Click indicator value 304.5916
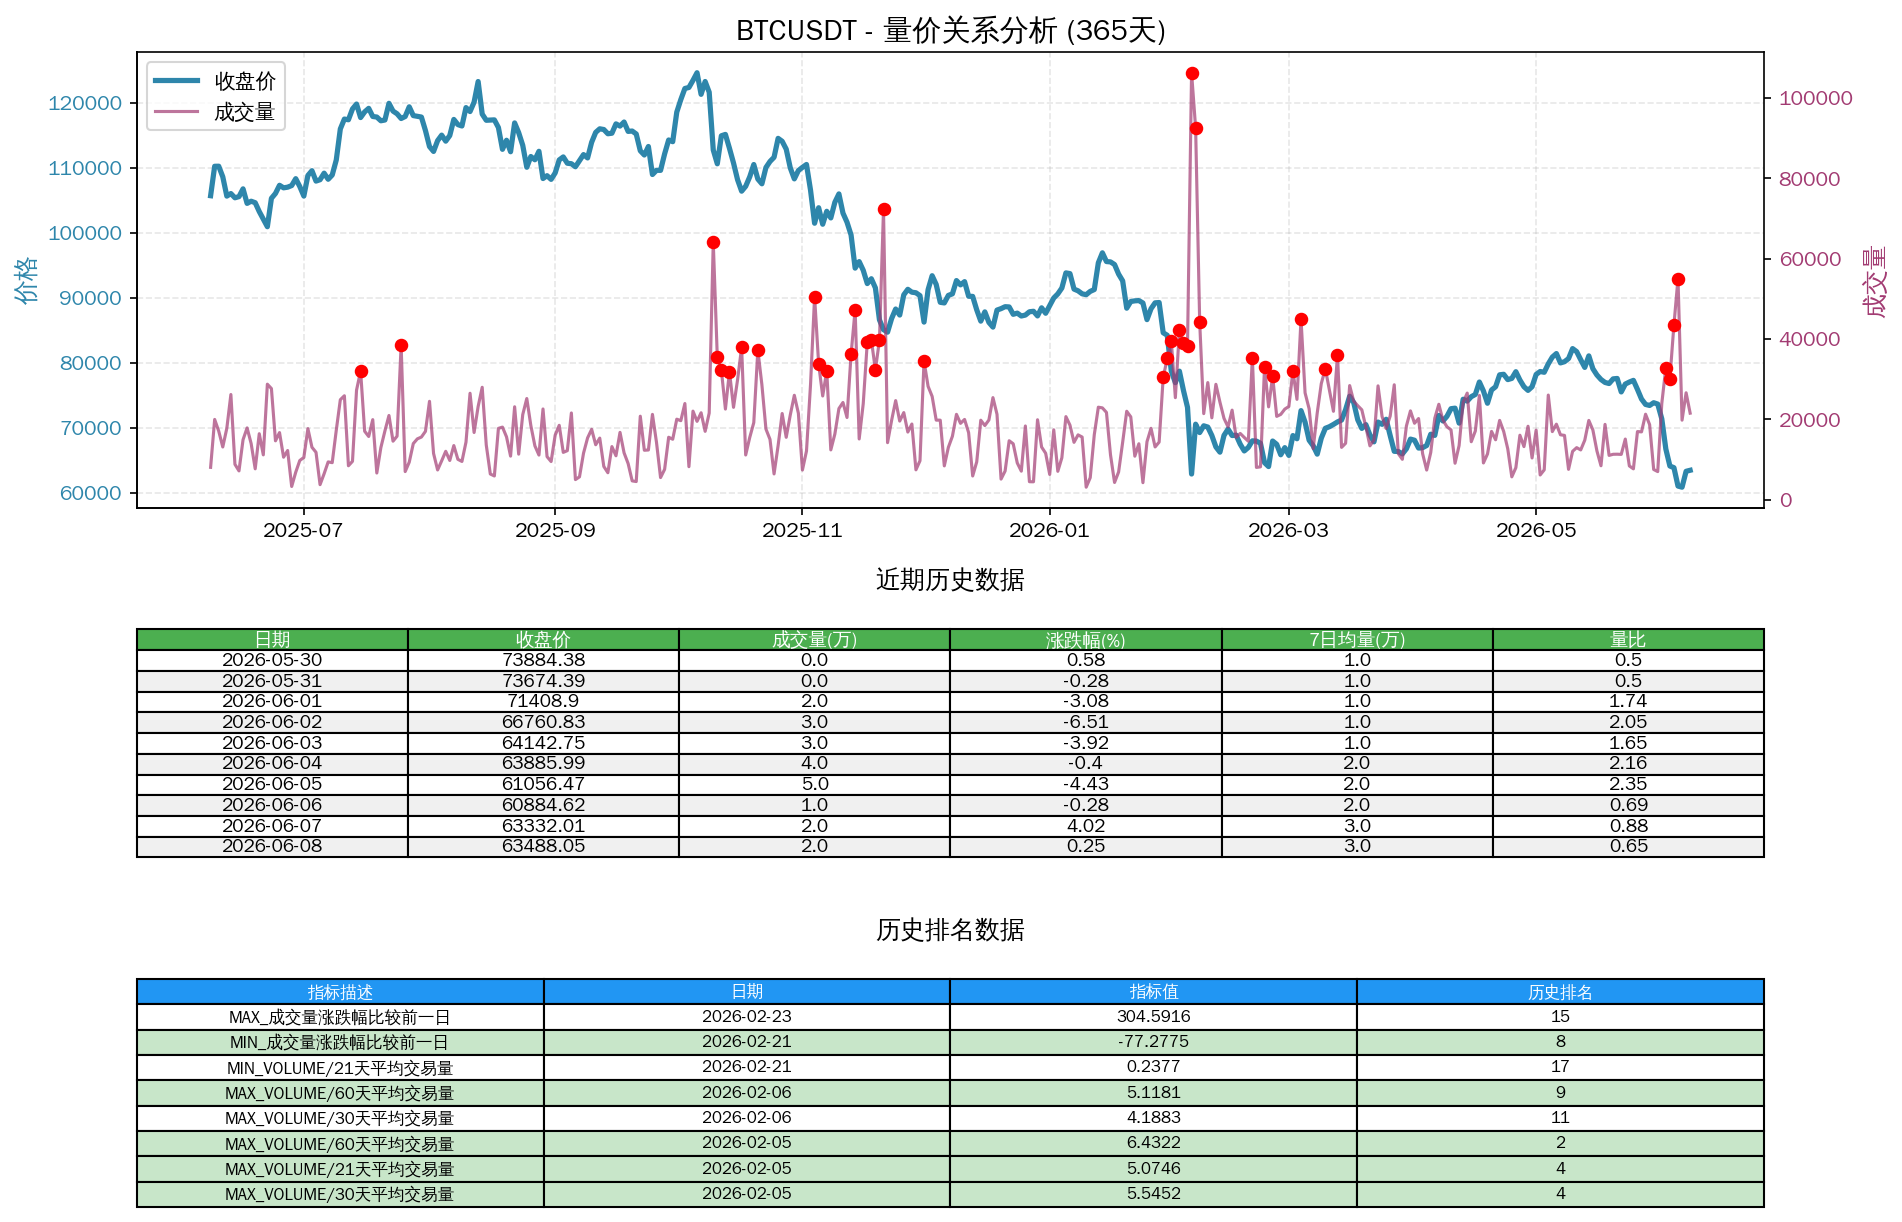 [1154, 1017]
